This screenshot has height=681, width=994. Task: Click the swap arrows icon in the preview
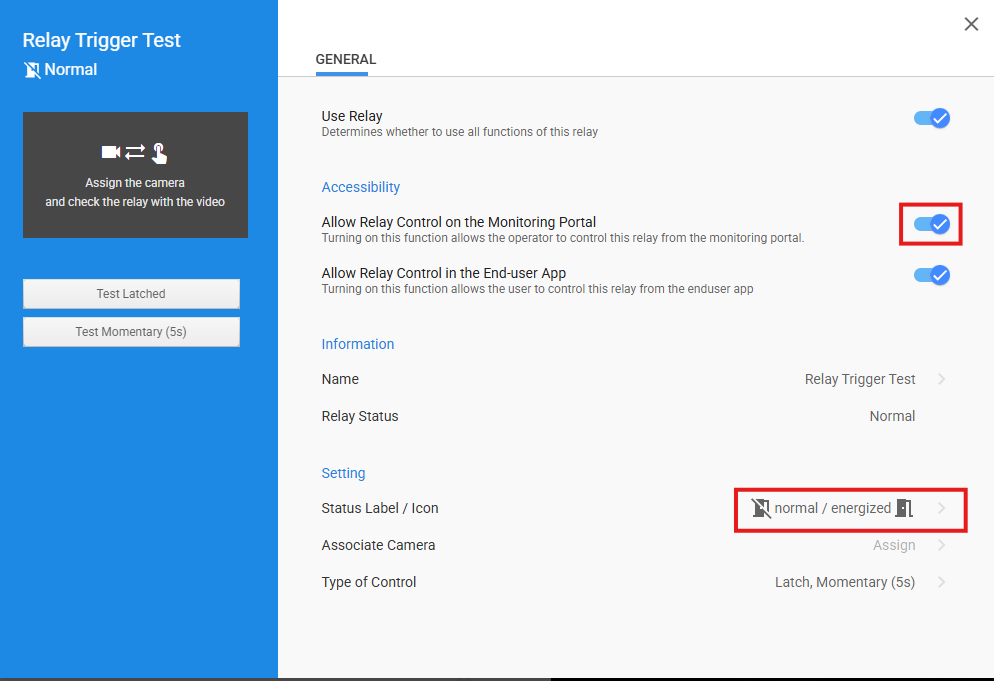point(135,152)
